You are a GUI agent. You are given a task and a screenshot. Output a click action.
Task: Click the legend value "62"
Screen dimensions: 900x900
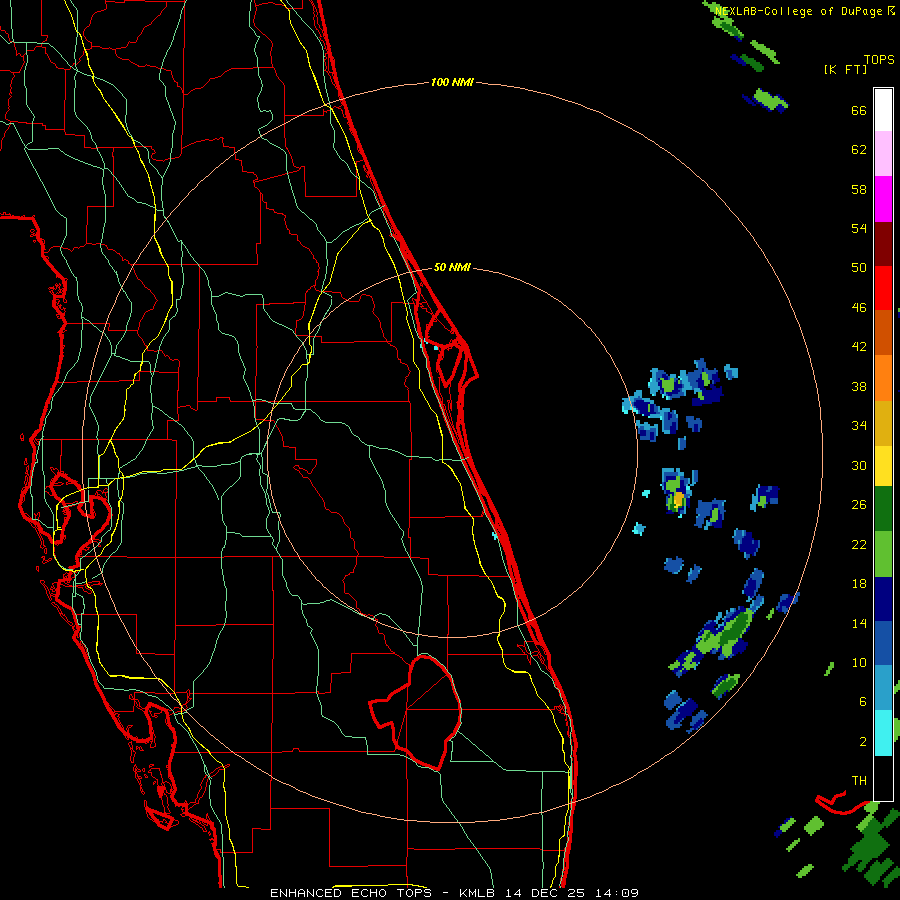(x=859, y=150)
